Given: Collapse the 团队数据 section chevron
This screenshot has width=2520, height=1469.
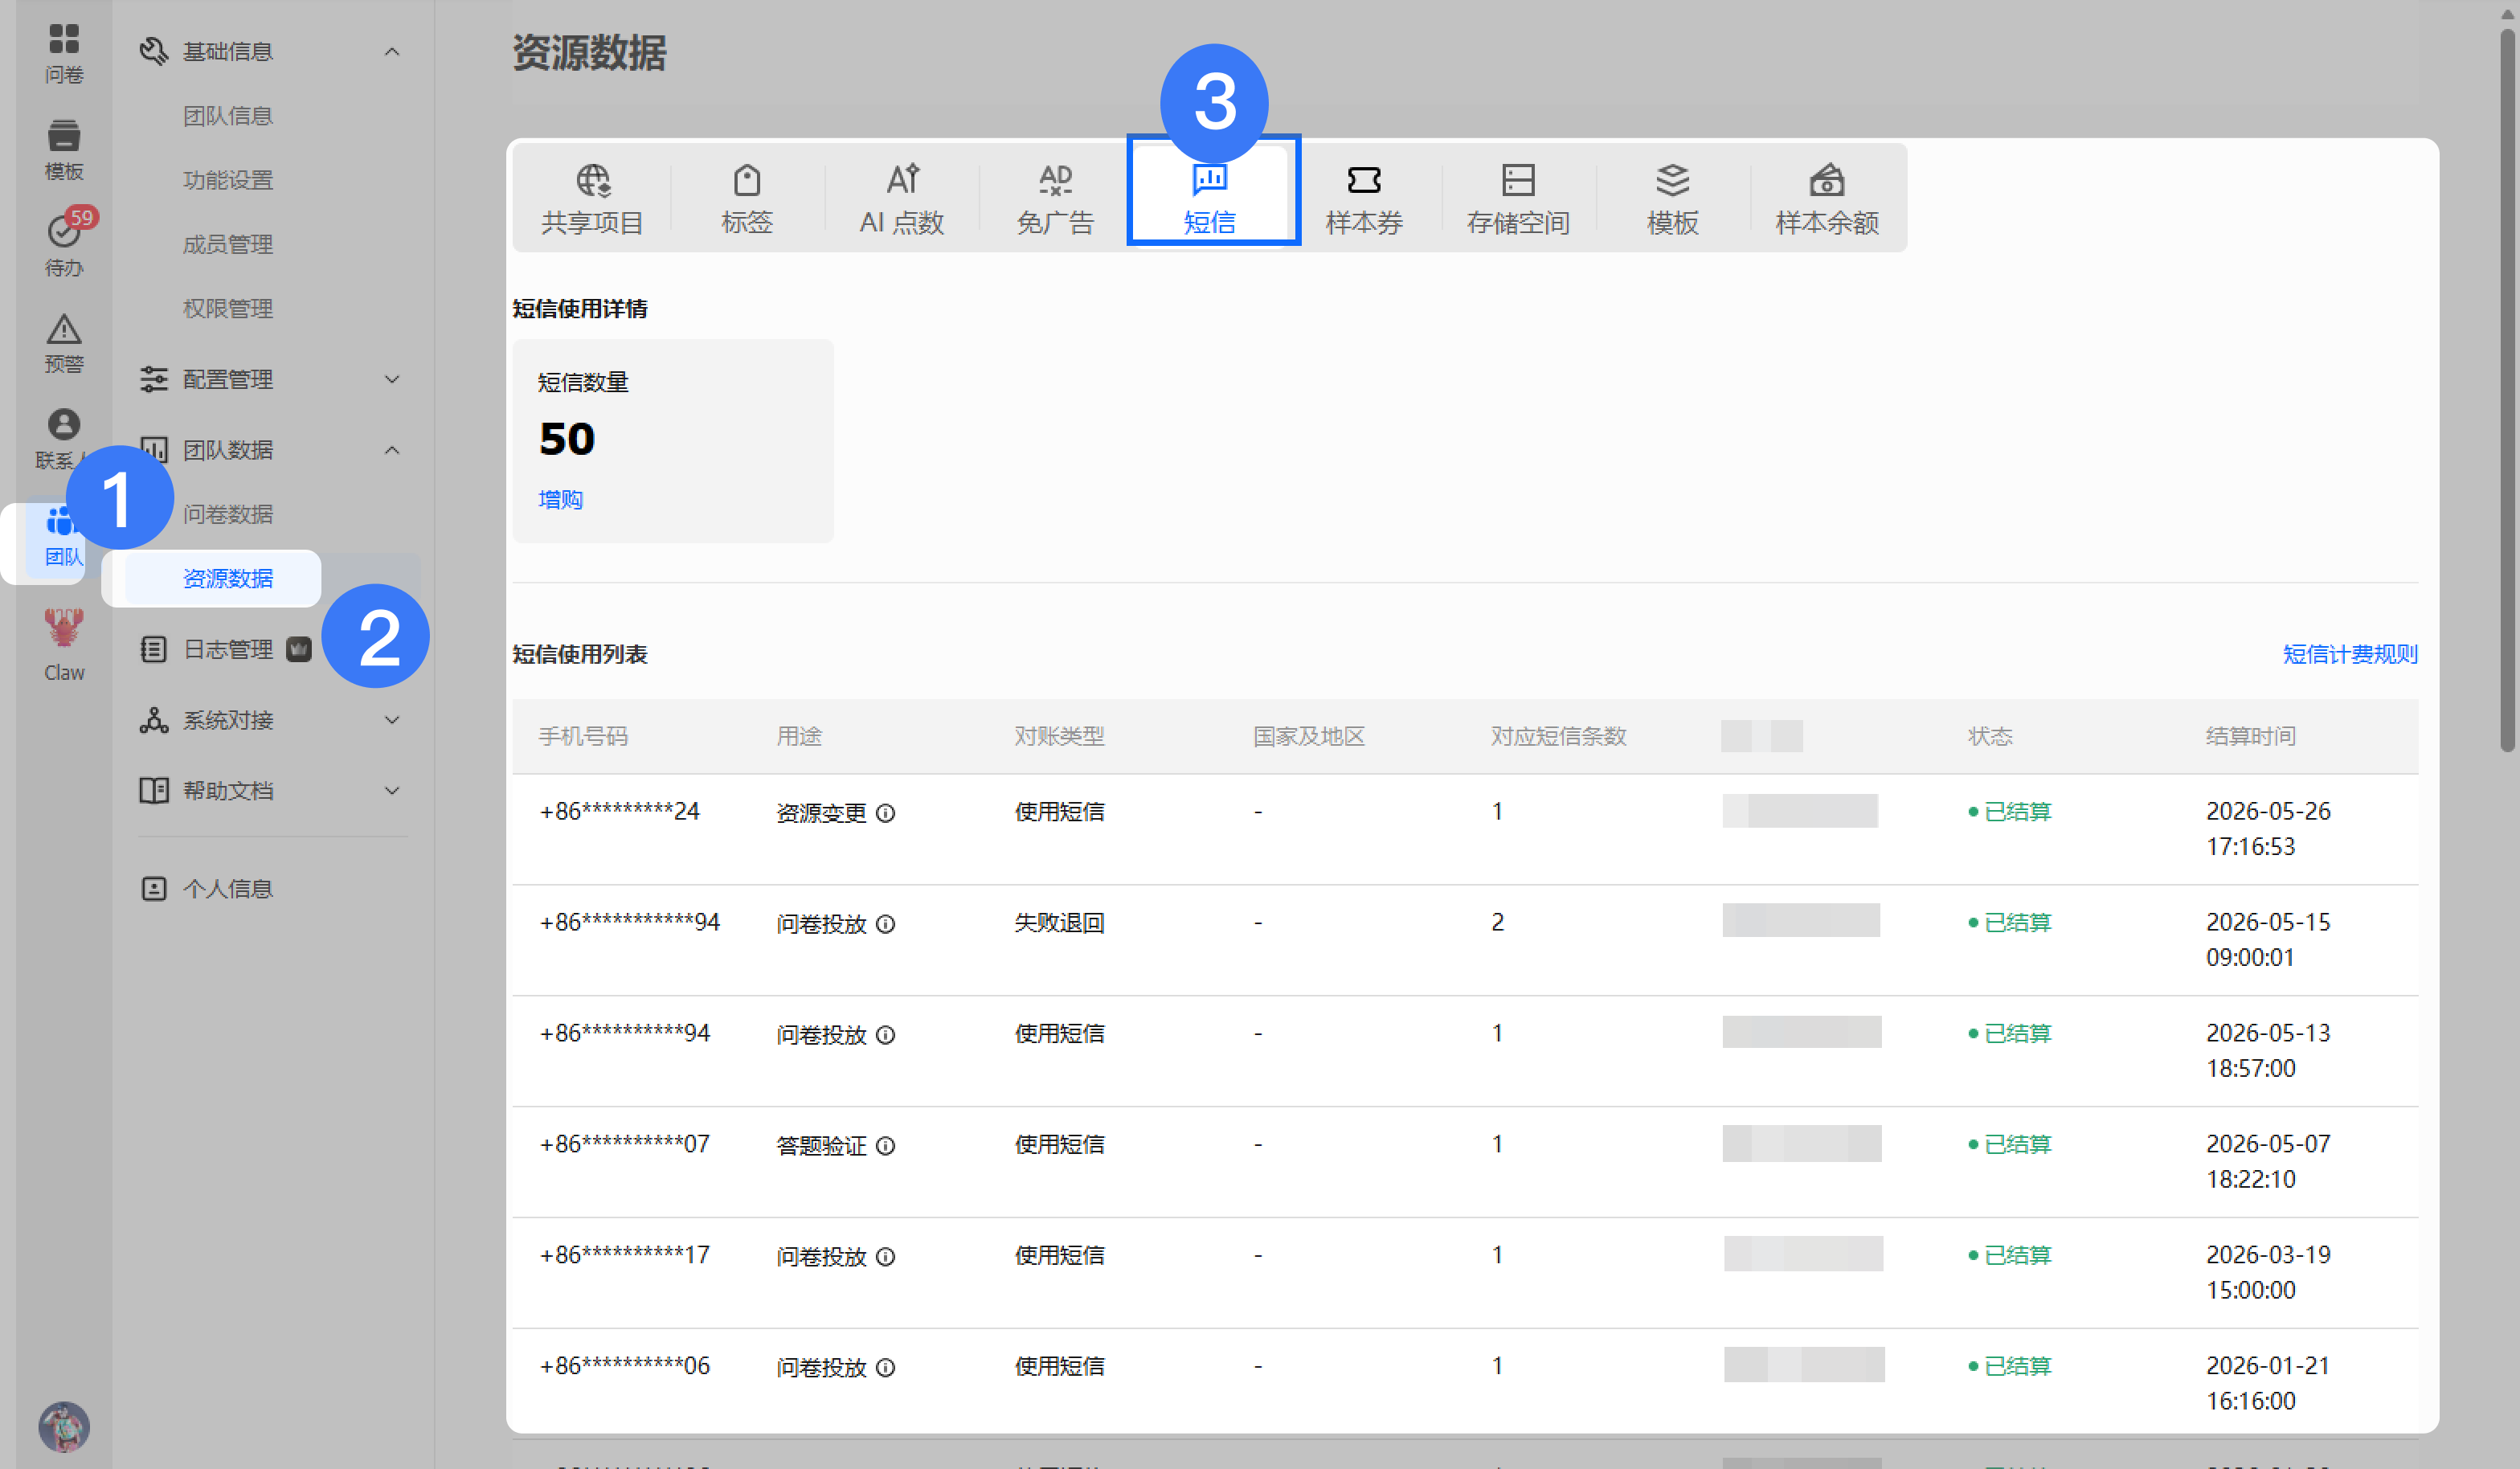Looking at the screenshot, I should tap(392, 450).
